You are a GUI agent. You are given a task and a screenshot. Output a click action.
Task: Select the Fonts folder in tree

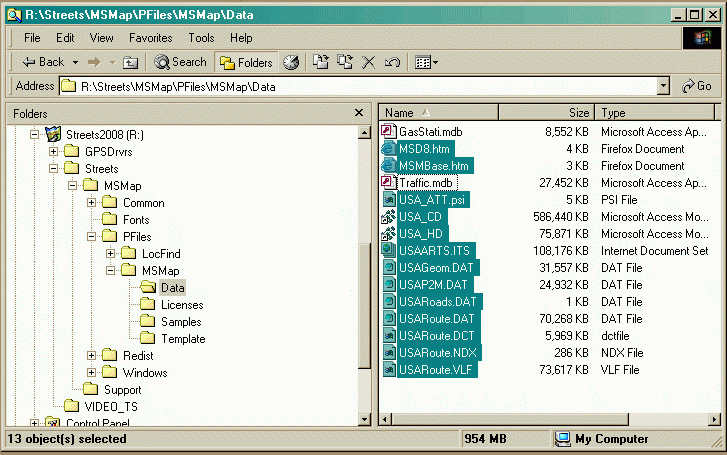[136, 220]
